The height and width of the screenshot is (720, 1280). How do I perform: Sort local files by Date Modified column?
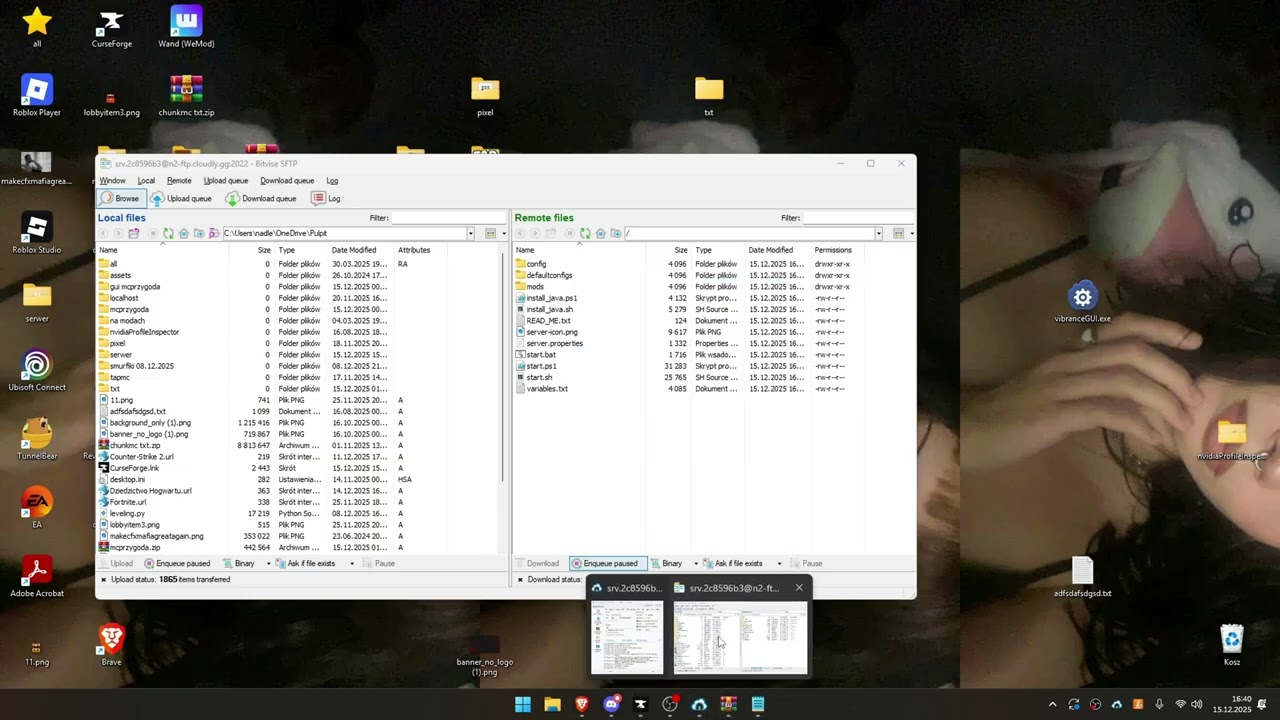point(354,250)
